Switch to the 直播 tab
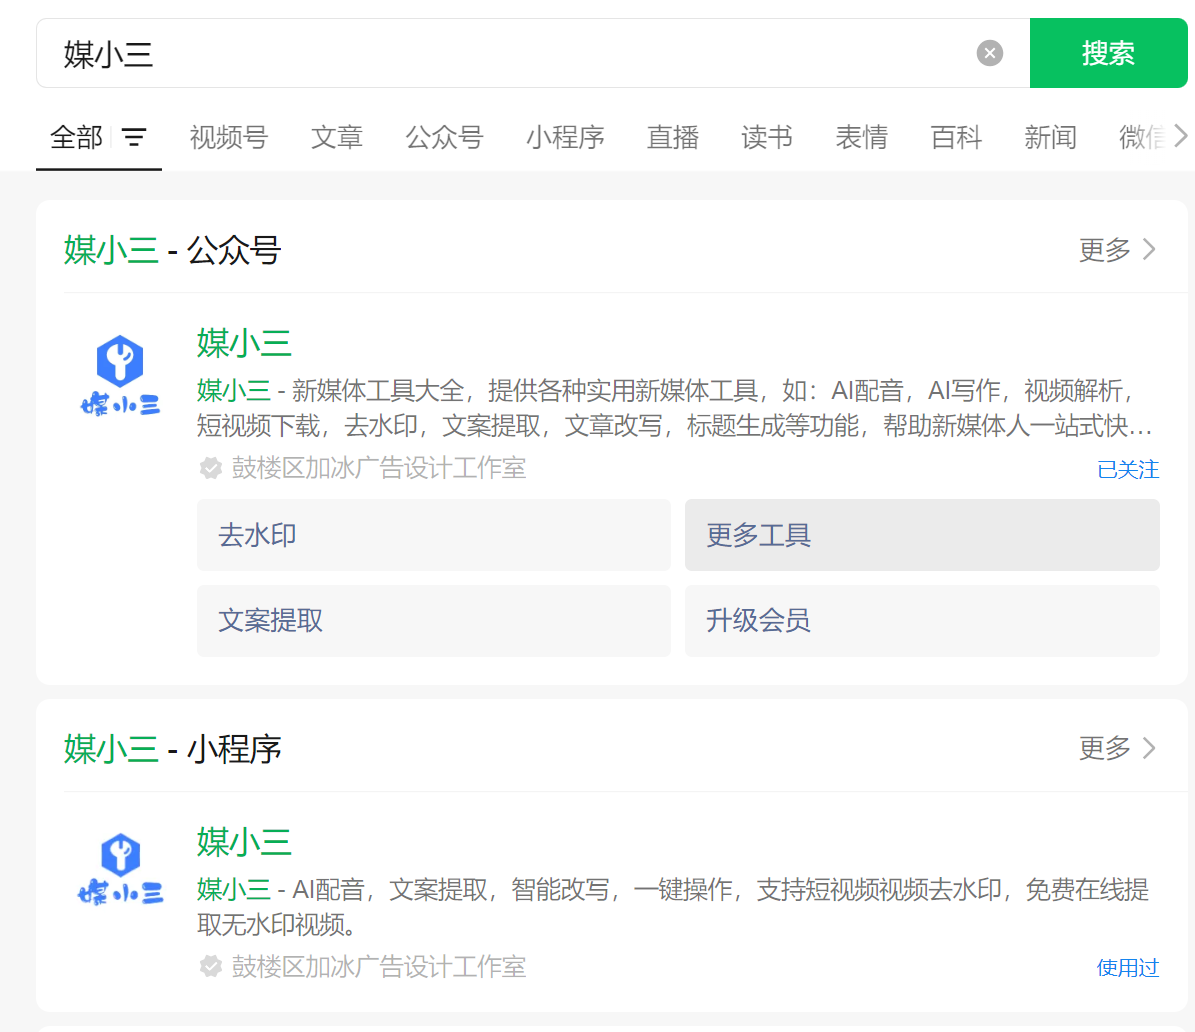The height and width of the screenshot is (1032, 1195). click(x=673, y=137)
